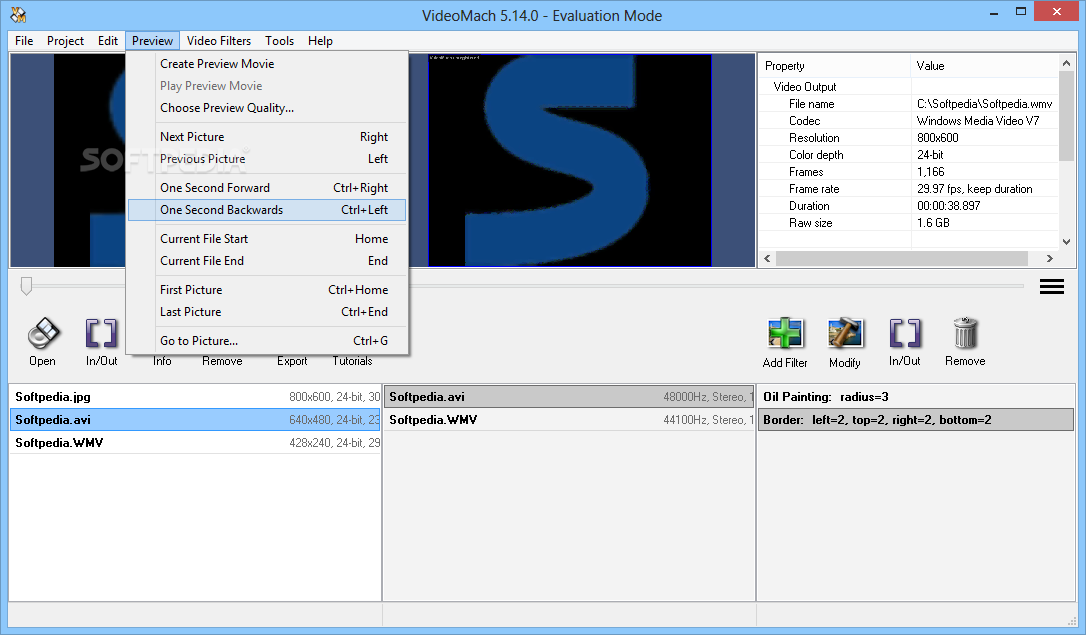Click the Duration value 00:00:38.897
Viewport: 1086px width, 635px height.
point(948,206)
